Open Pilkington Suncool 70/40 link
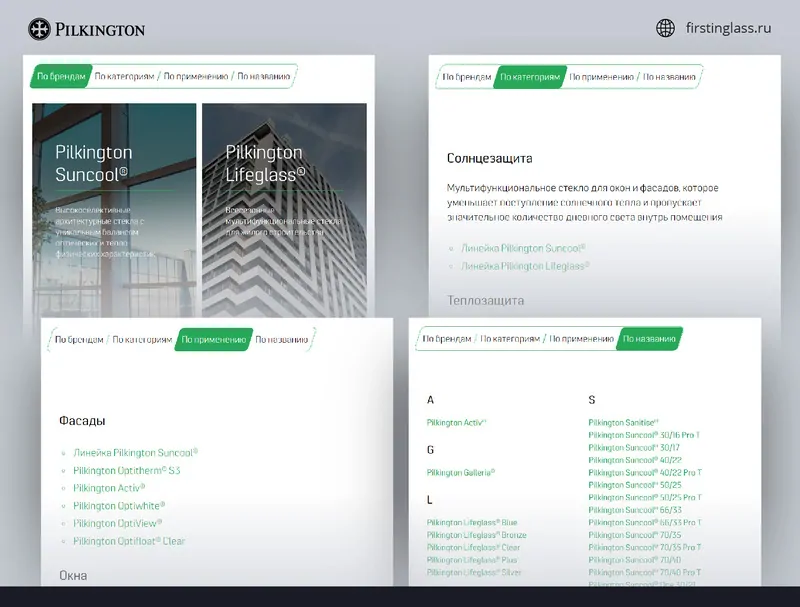 pyautogui.click(x=635, y=560)
